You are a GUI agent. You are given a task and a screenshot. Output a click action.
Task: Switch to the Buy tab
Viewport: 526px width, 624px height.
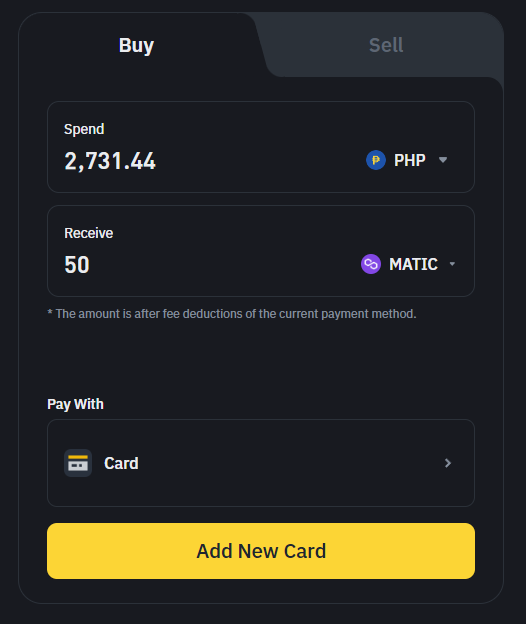[x=136, y=45]
